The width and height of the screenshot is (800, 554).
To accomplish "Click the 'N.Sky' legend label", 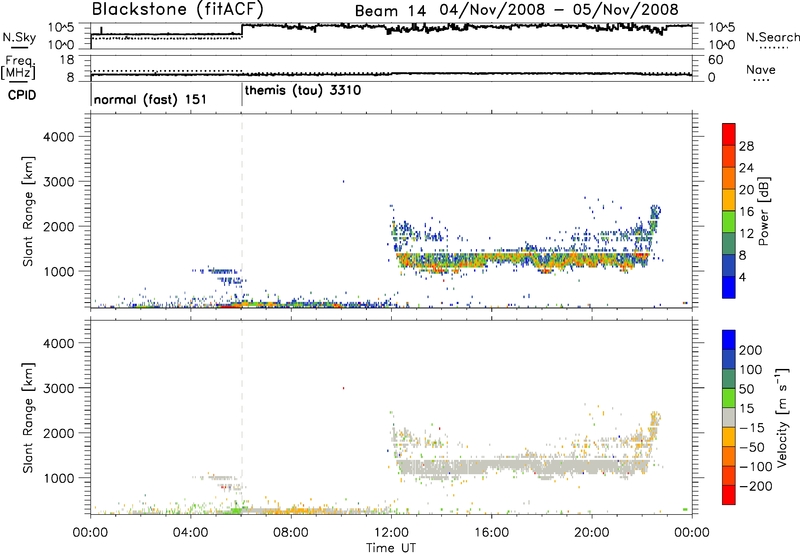I will (19, 37).
